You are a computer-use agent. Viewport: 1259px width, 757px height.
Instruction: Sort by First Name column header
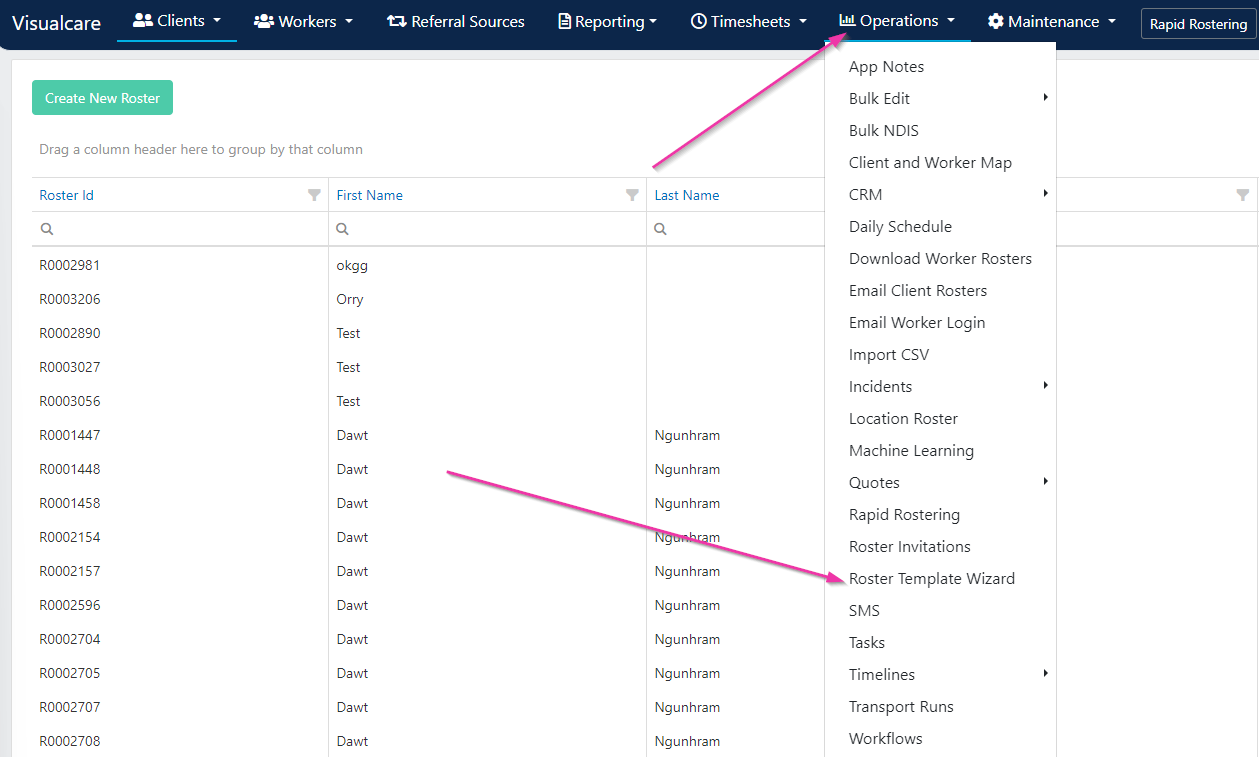tap(370, 195)
